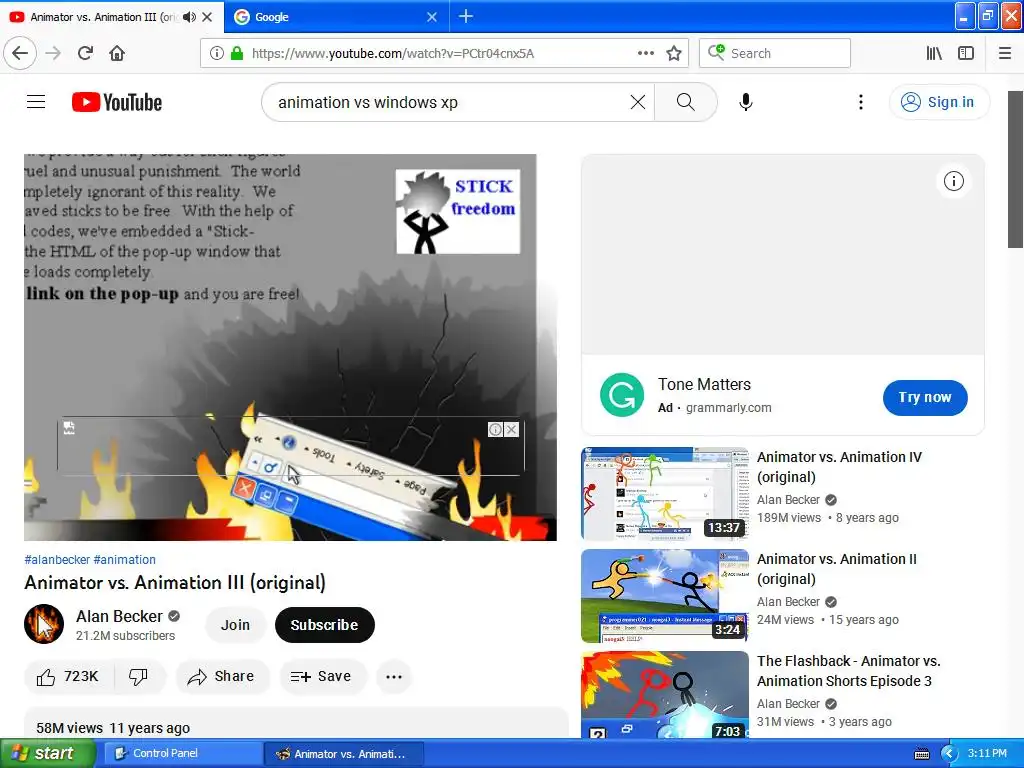Reload the current page
Screen dimensions: 1024x768
point(85,53)
